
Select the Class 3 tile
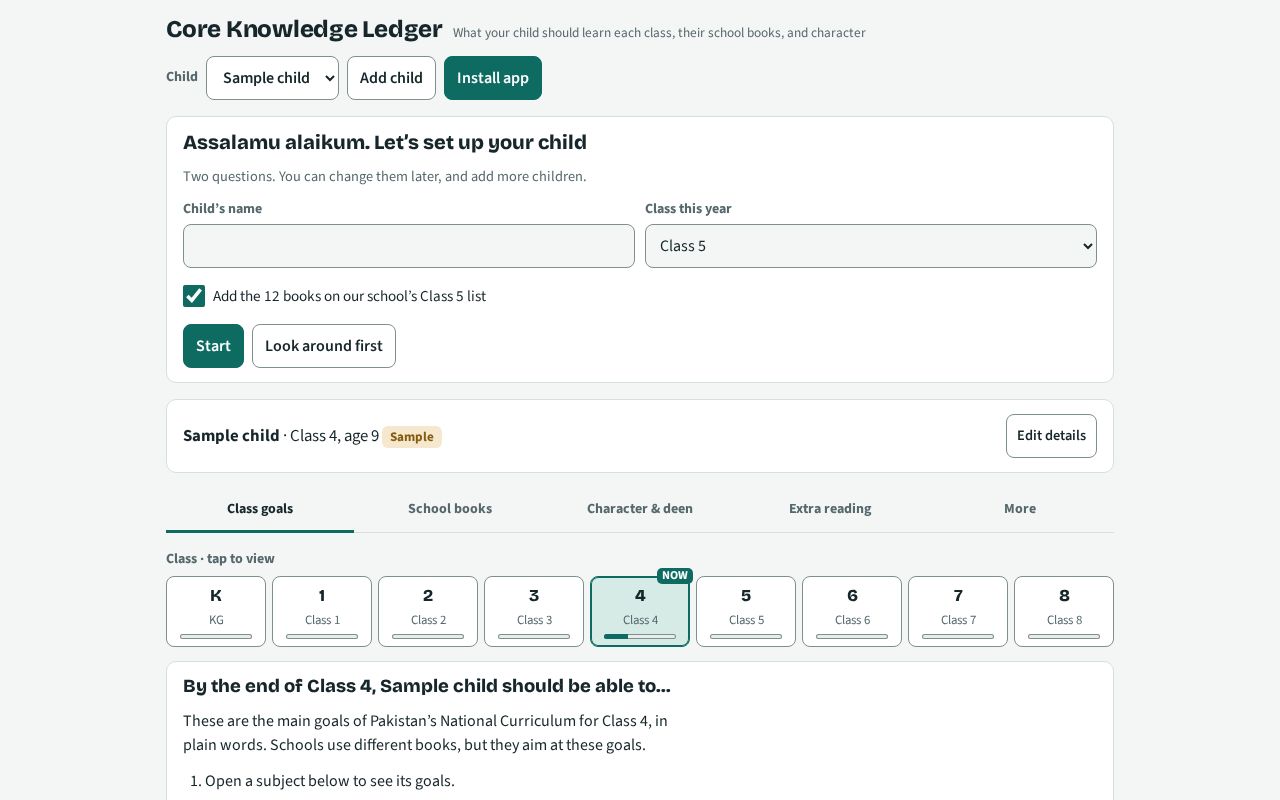[534, 611]
